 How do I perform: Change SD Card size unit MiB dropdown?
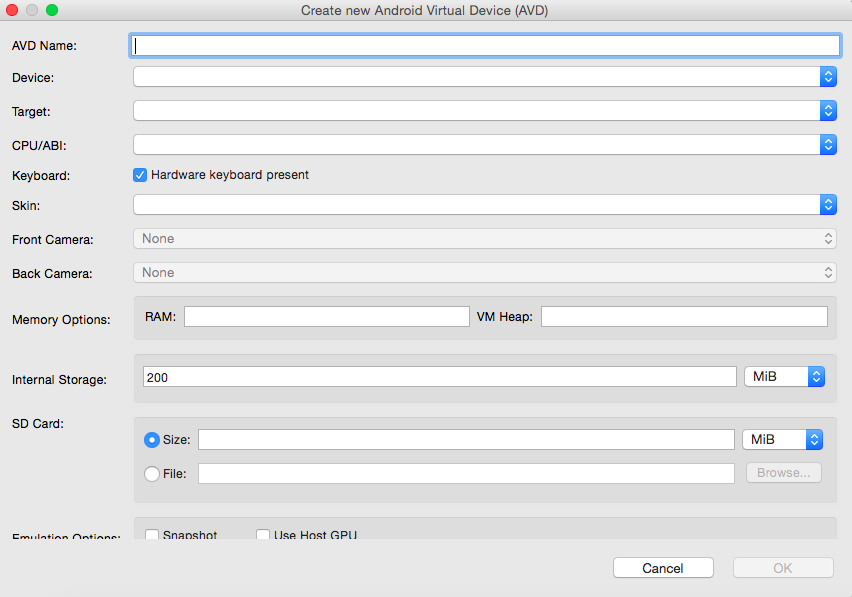782,439
